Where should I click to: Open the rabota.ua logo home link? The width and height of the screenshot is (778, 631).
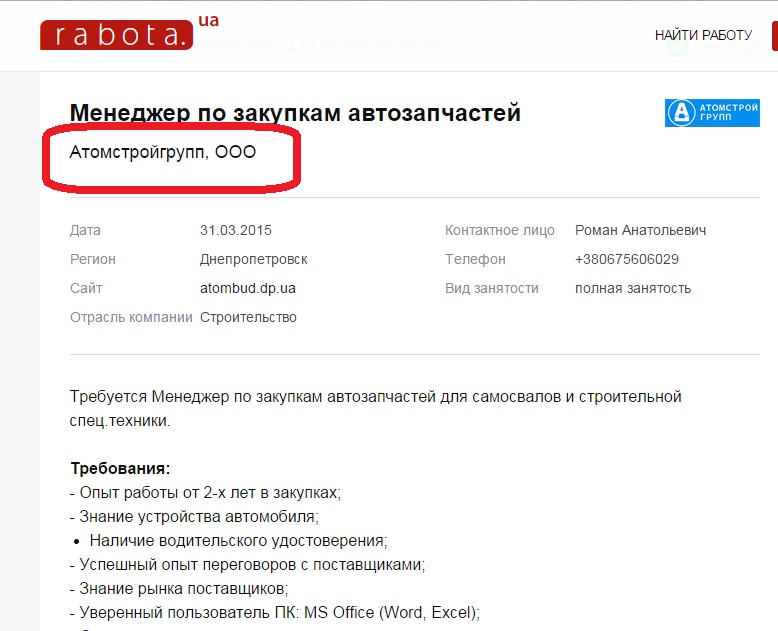click(129, 33)
